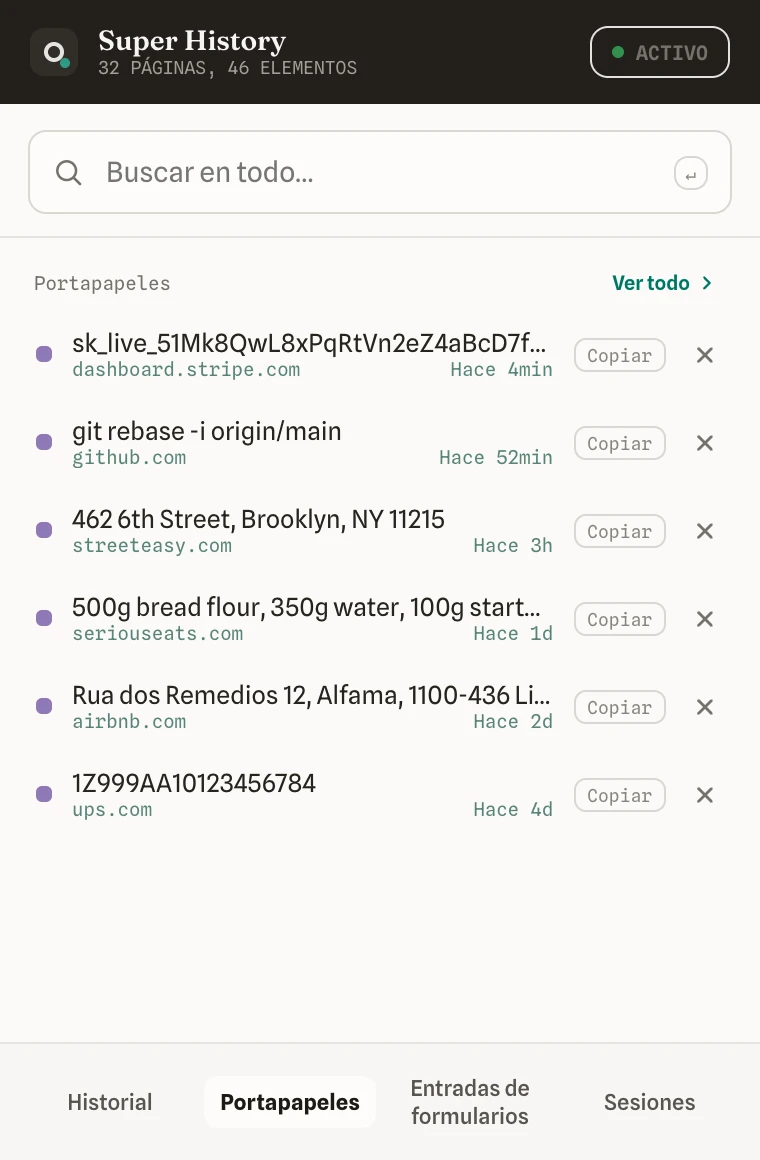Click the search magnifier icon

(x=69, y=172)
